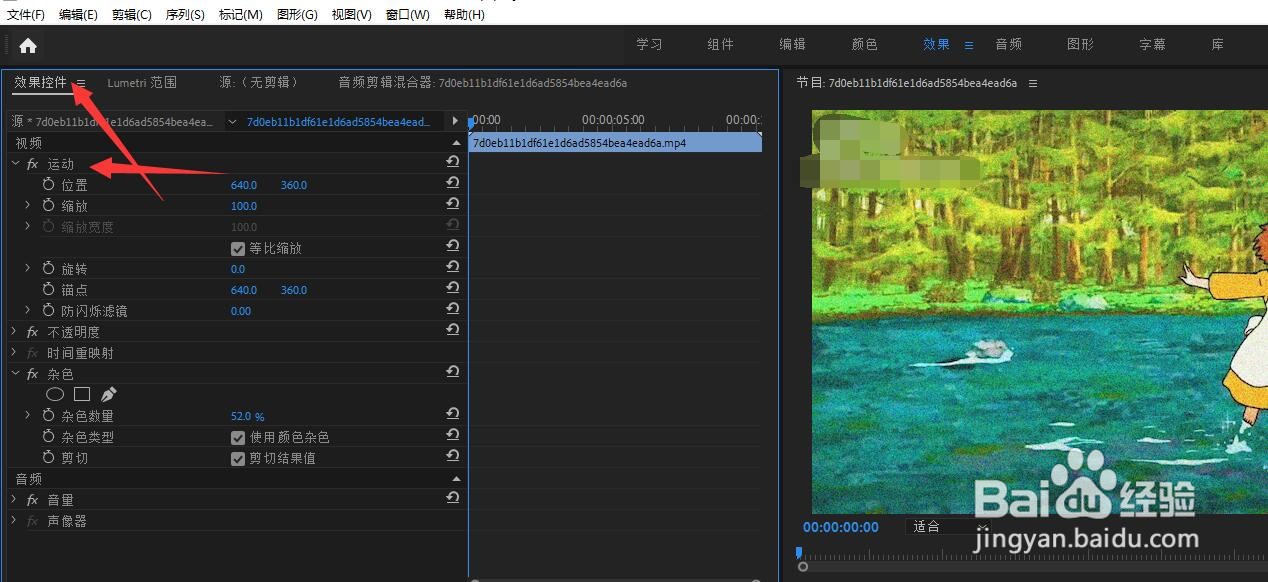The height and width of the screenshot is (582, 1268).
Task: Go to the Home screen icon
Action: coord(28,45)
